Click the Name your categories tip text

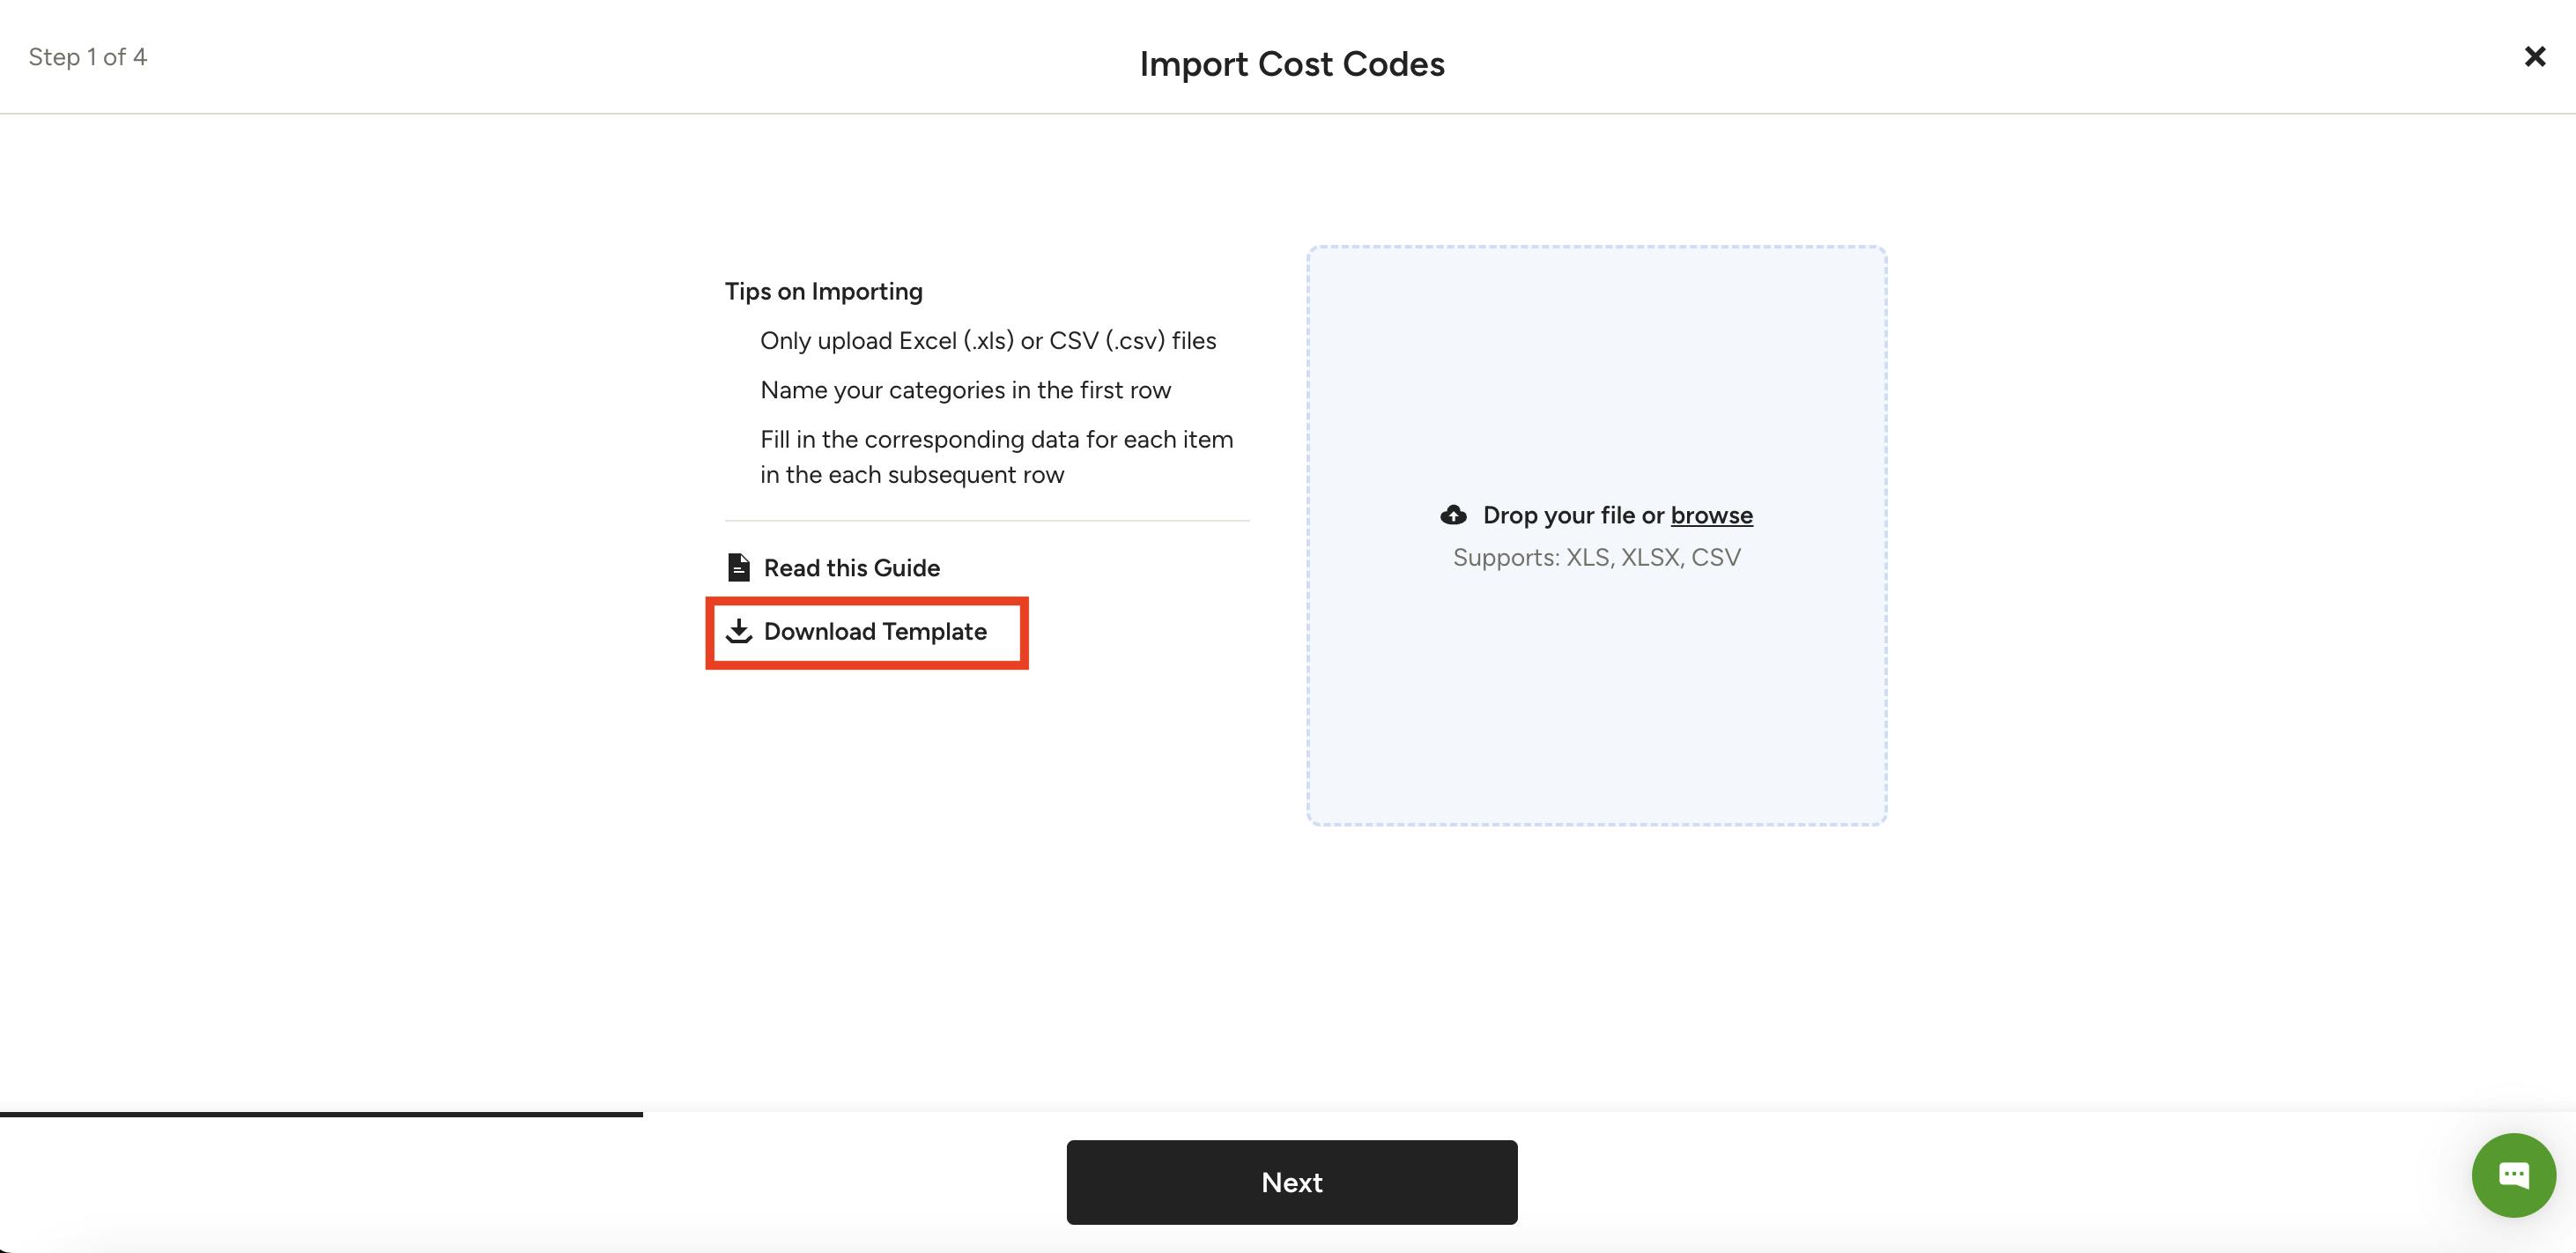966,390
